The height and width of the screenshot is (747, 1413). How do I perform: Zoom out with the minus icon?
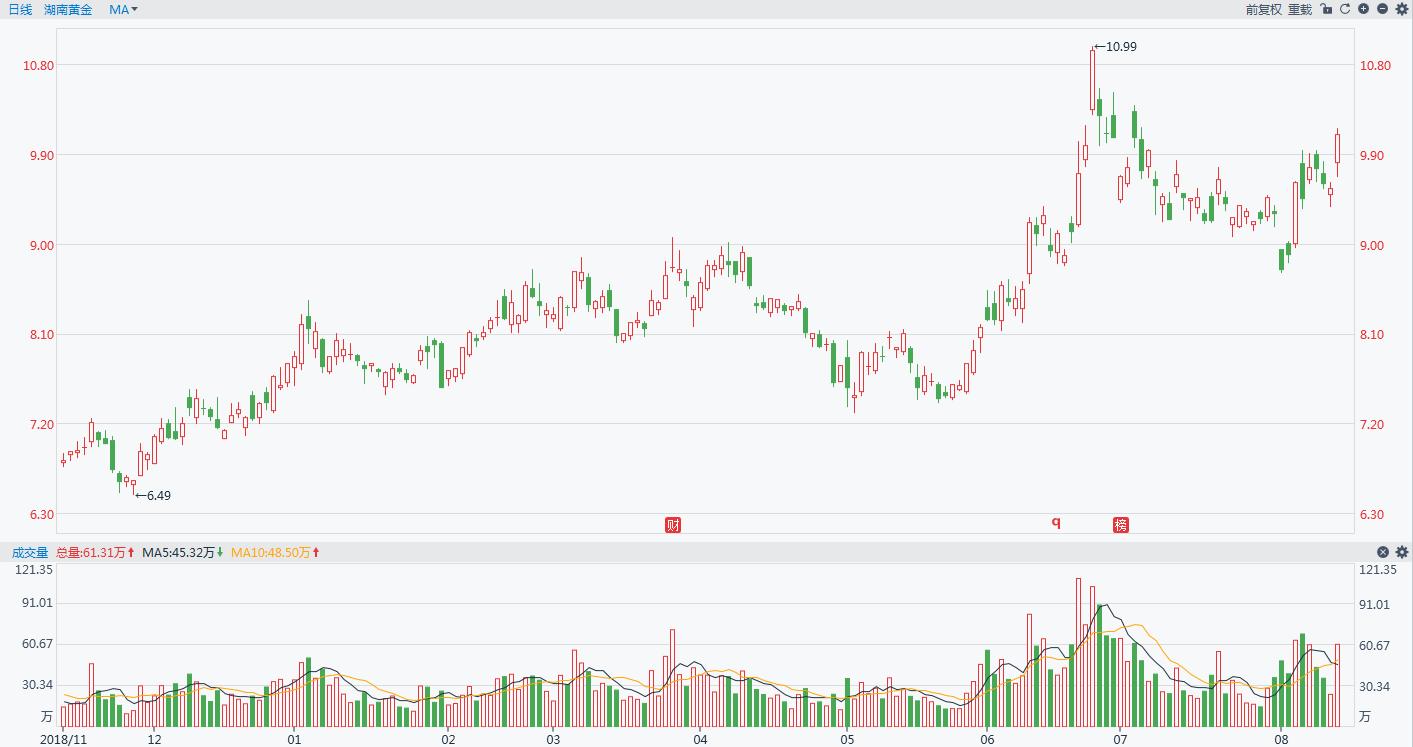pos(1383,9)
